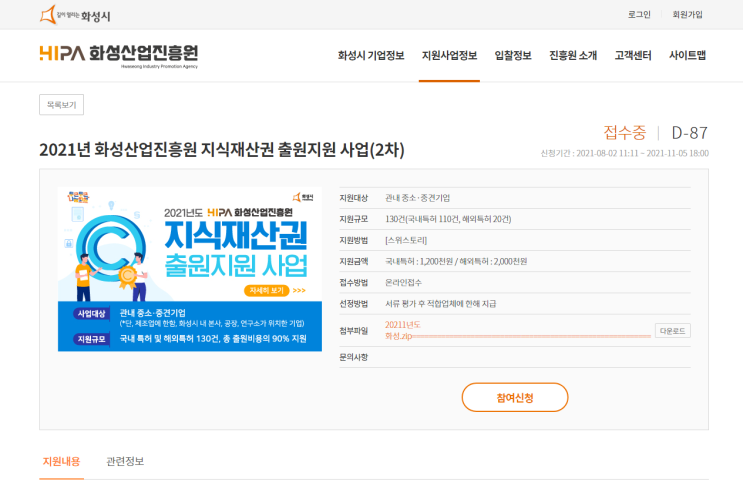Click the D-87 countdown text
The image size is (743, 496).
click(x=689, y=133)
